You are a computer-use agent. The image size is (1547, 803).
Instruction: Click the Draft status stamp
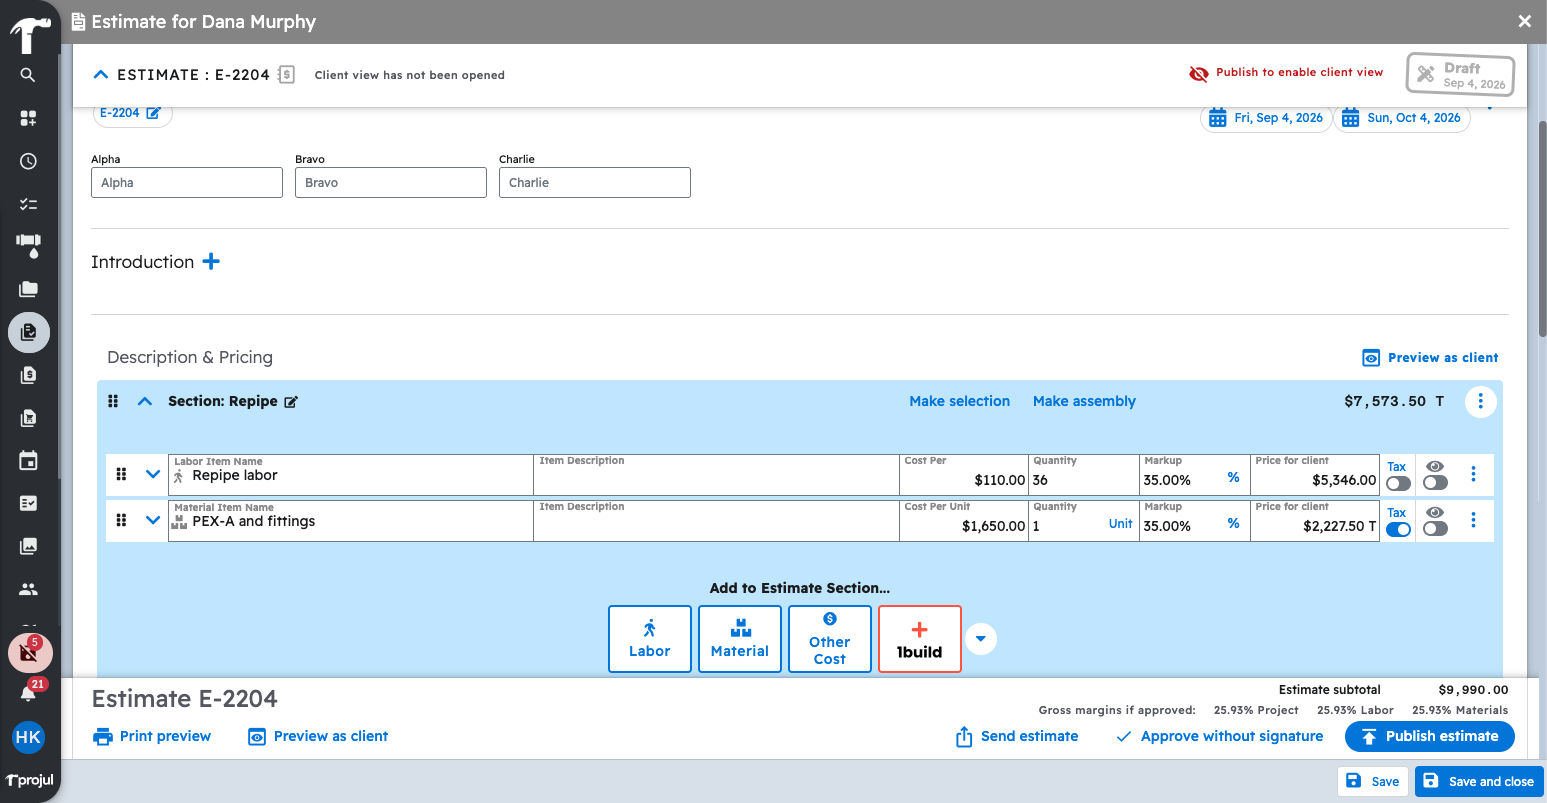pos(1460,75)
